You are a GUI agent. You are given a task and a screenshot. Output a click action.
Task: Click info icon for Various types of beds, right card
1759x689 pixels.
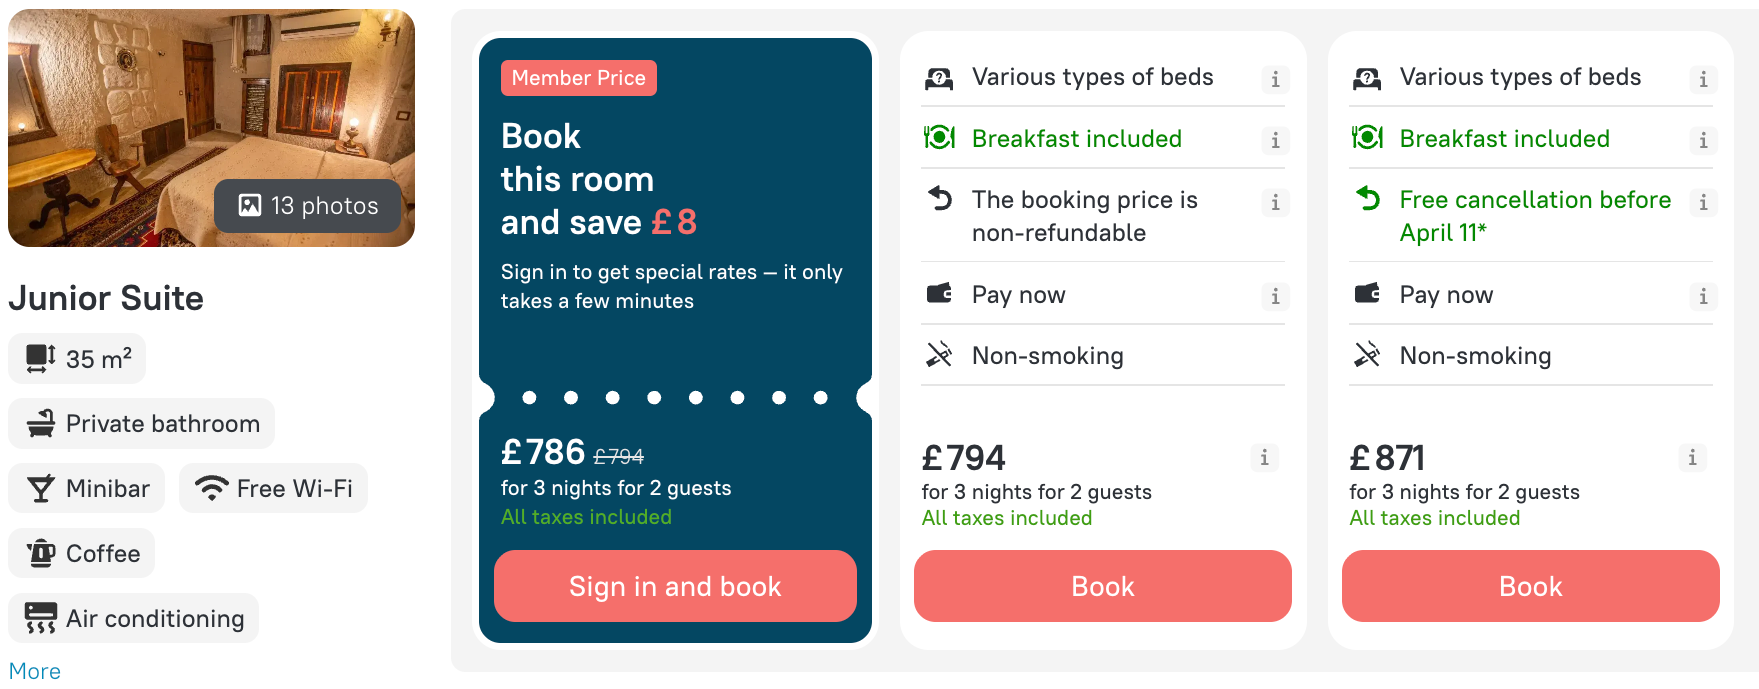[x=1703, y=80]
